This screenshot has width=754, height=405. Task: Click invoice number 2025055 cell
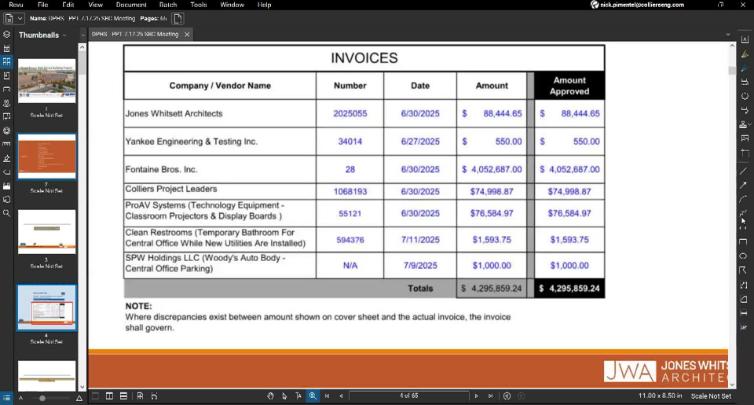350,114
